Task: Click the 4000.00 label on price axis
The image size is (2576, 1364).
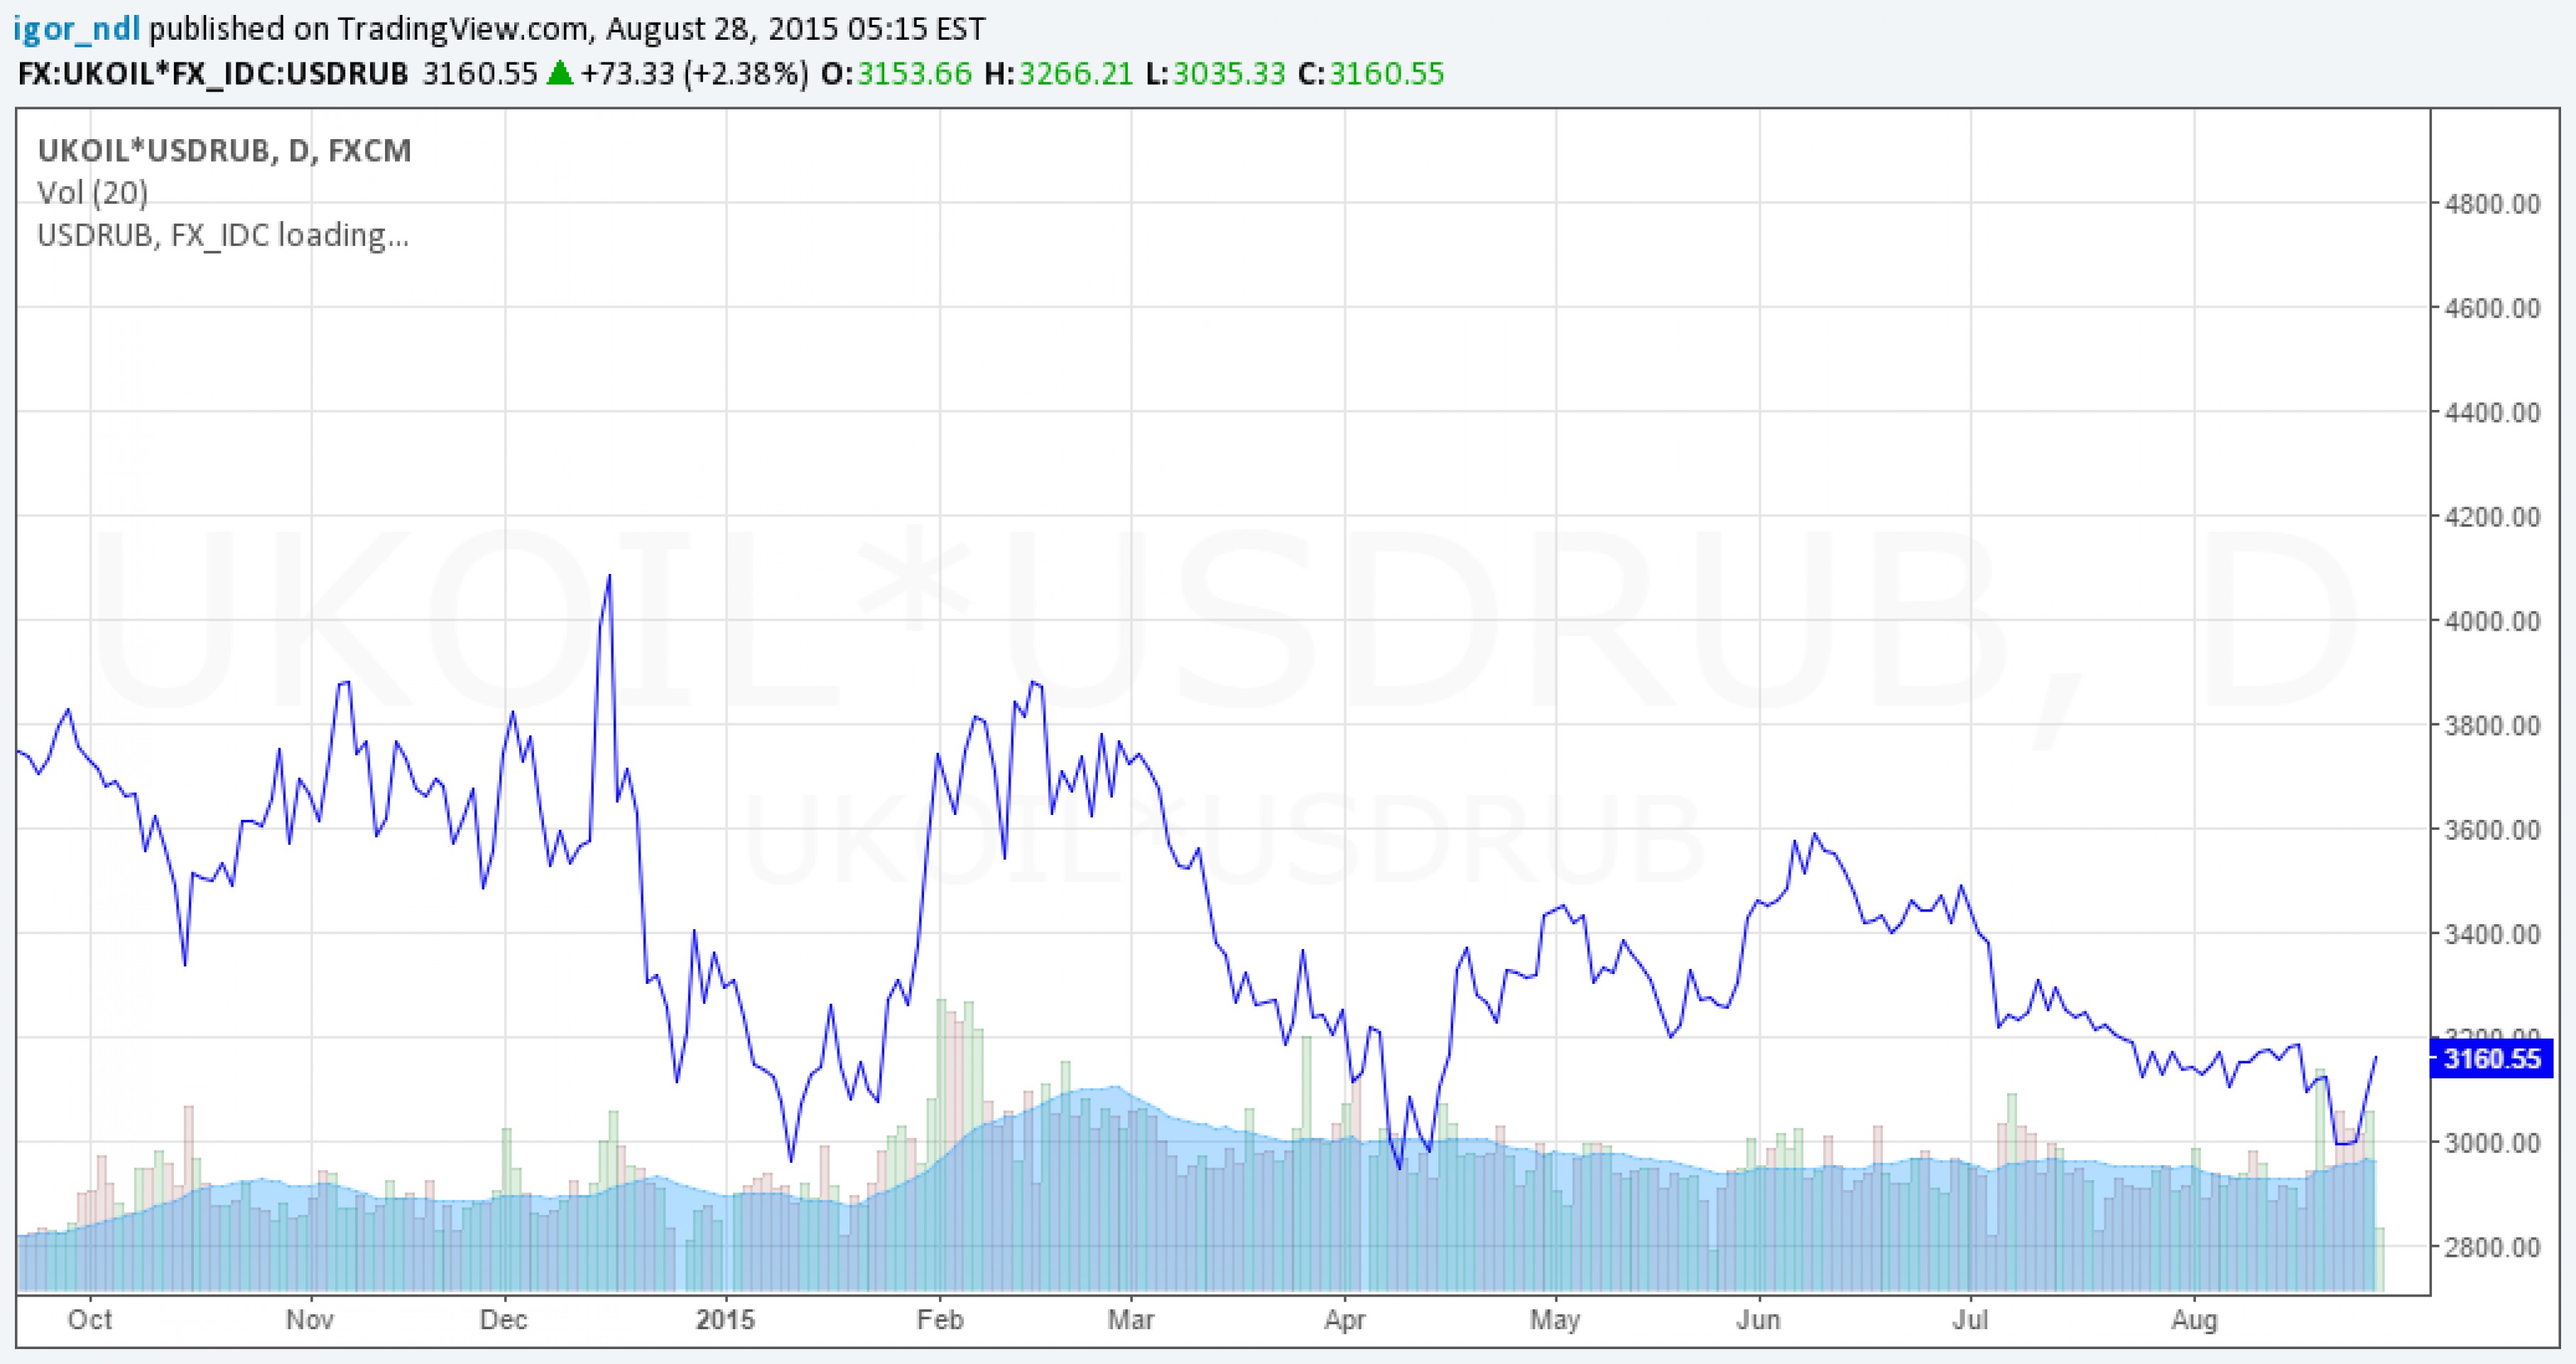Action: [x=2492, y=621]
